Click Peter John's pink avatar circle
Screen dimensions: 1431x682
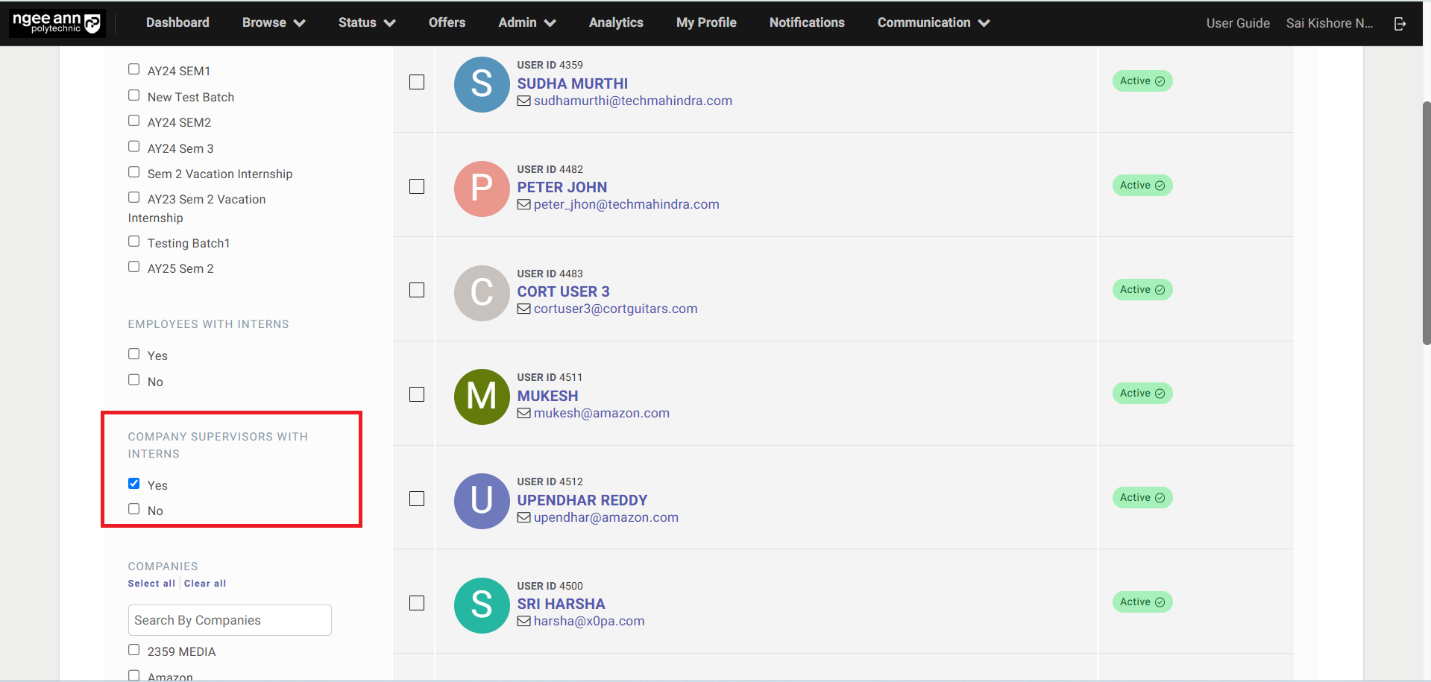point(482,188)
